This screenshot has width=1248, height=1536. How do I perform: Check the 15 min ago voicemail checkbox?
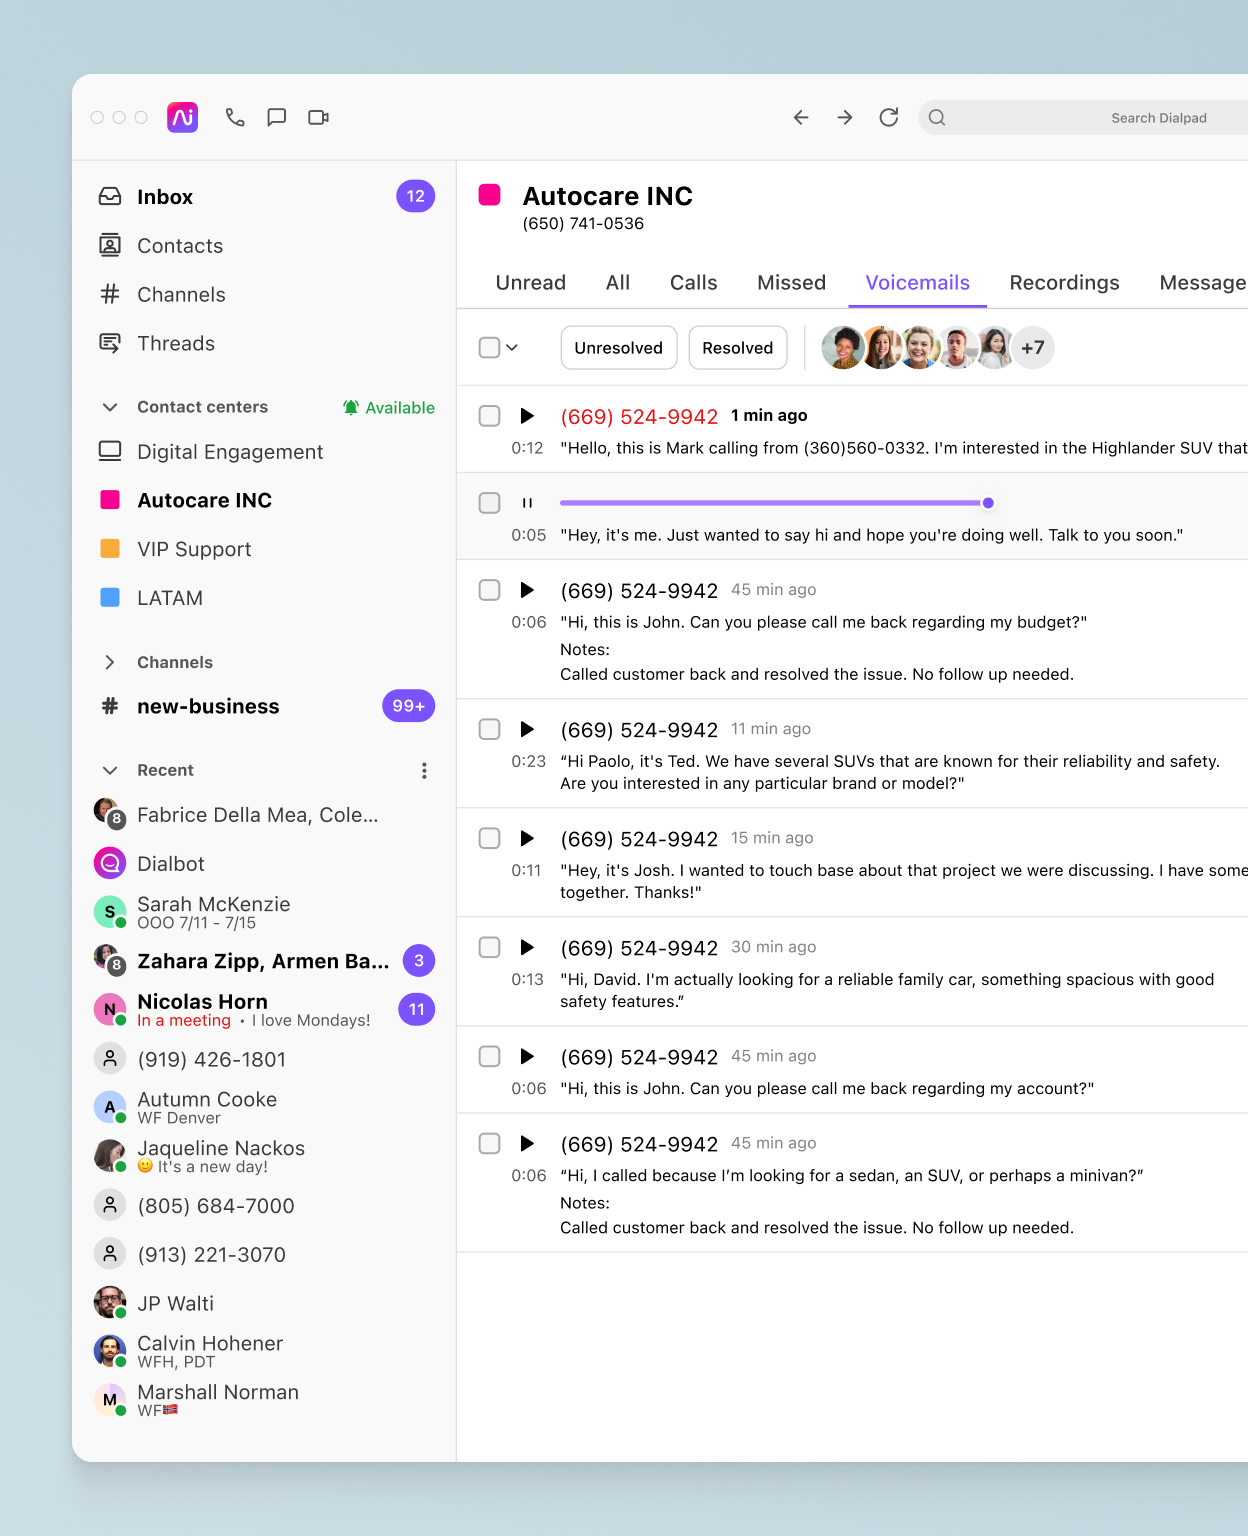point(489,838)
